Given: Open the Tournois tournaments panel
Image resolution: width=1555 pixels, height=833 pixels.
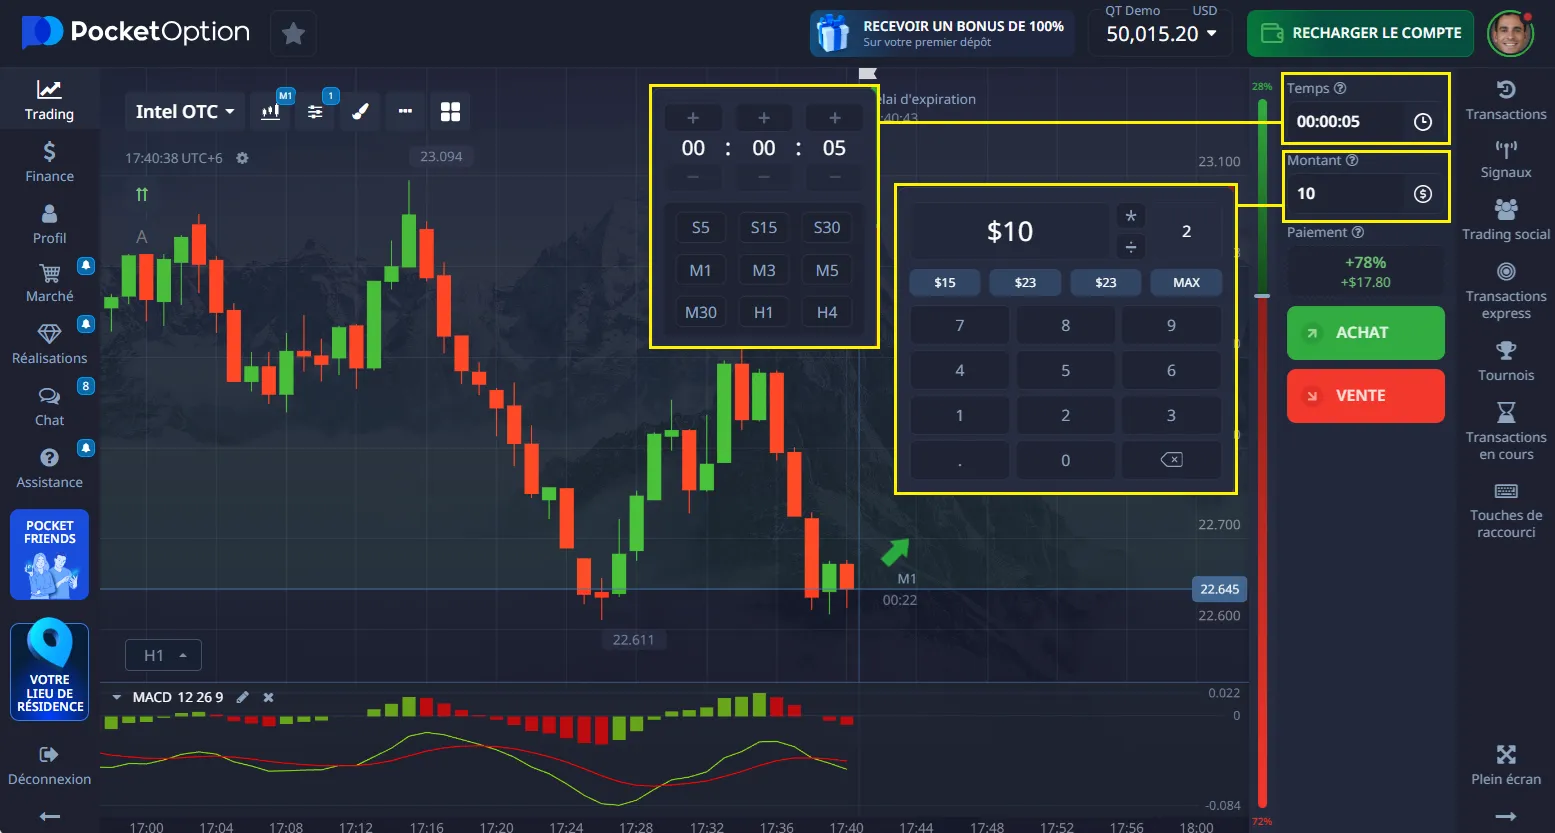Looking at the screenshot, I should click(x=1506, y=361).
